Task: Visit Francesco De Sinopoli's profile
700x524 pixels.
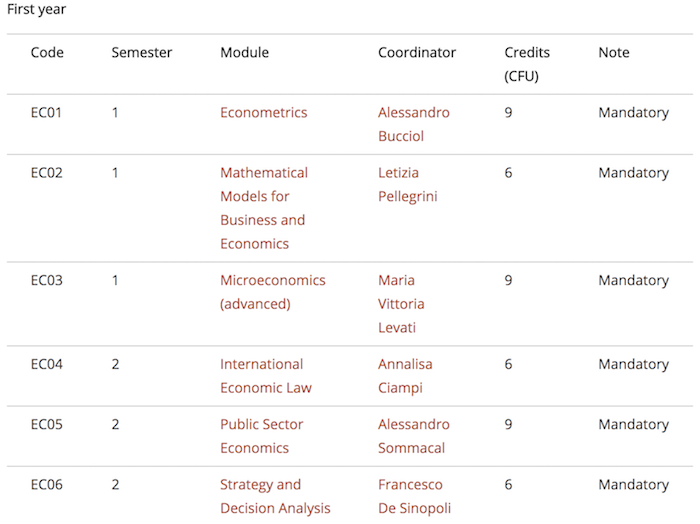Action: 414,496
